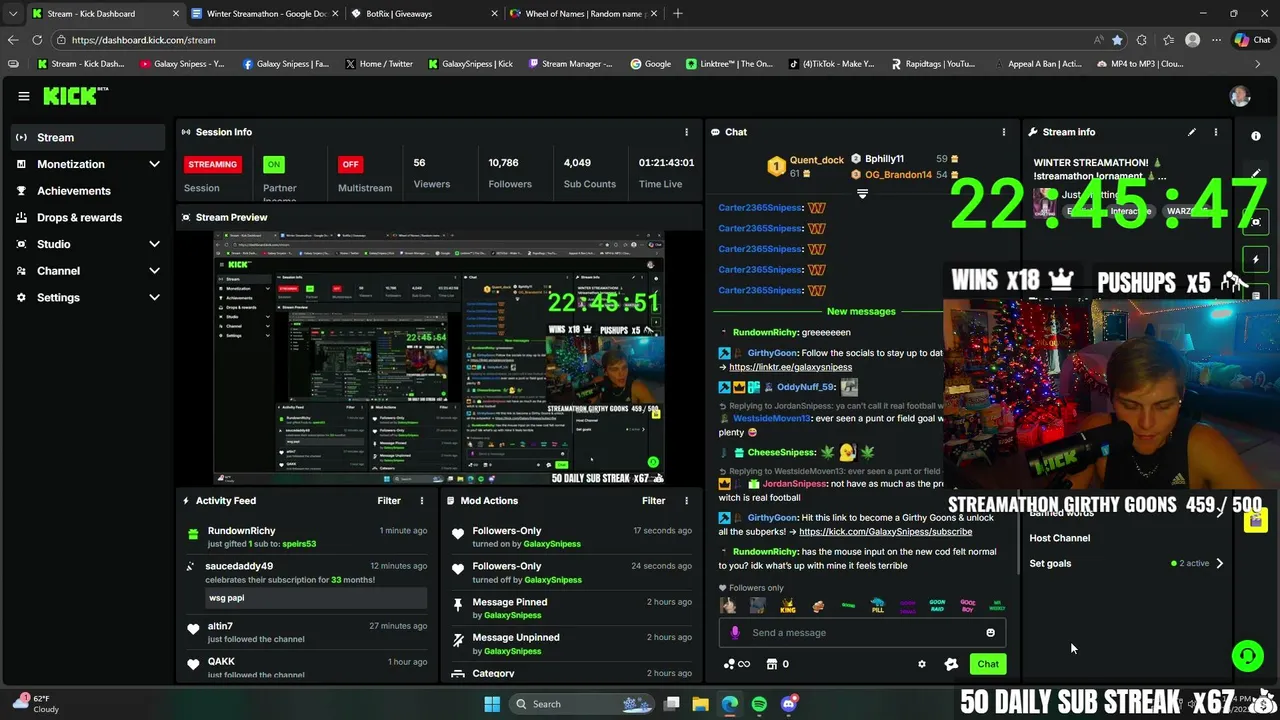Image resolution: width=1280 pixels, height=720 pixels.
Task: Open the Mod Actions Filter dropdown
Action: click(x=653, y=501)
